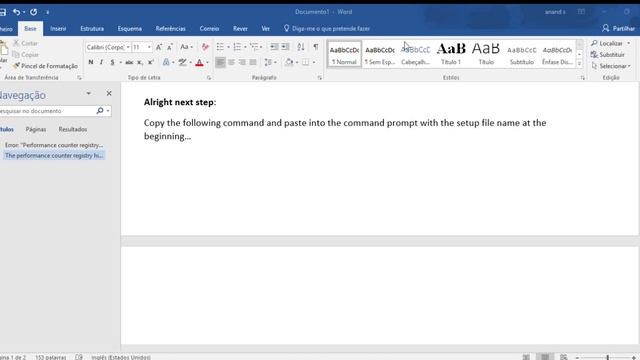The height and width of the screenshot is (360, 640).
Task: Open Resultados navigation tab
Action: point(73,129)
